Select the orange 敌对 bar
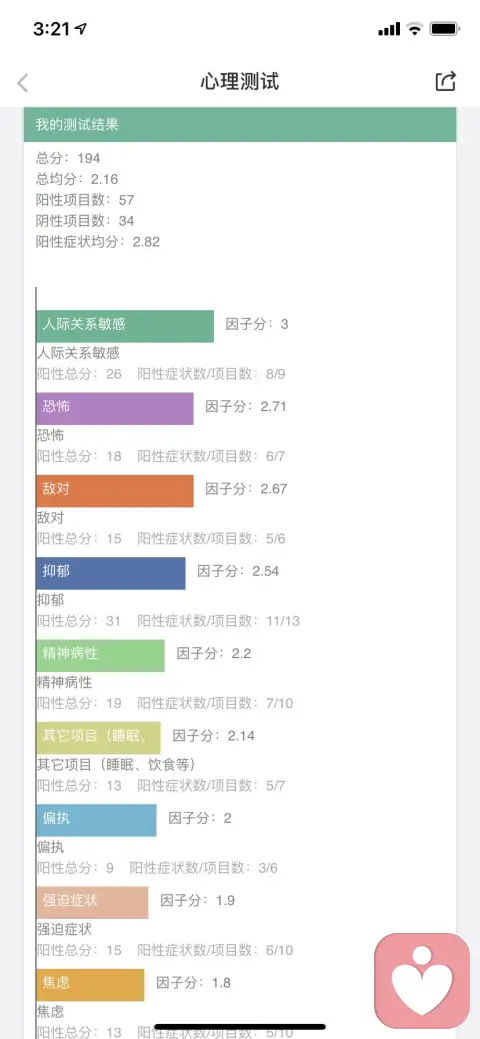The image size is (480, 1039). pyautogui.click(x=115, y=490)
